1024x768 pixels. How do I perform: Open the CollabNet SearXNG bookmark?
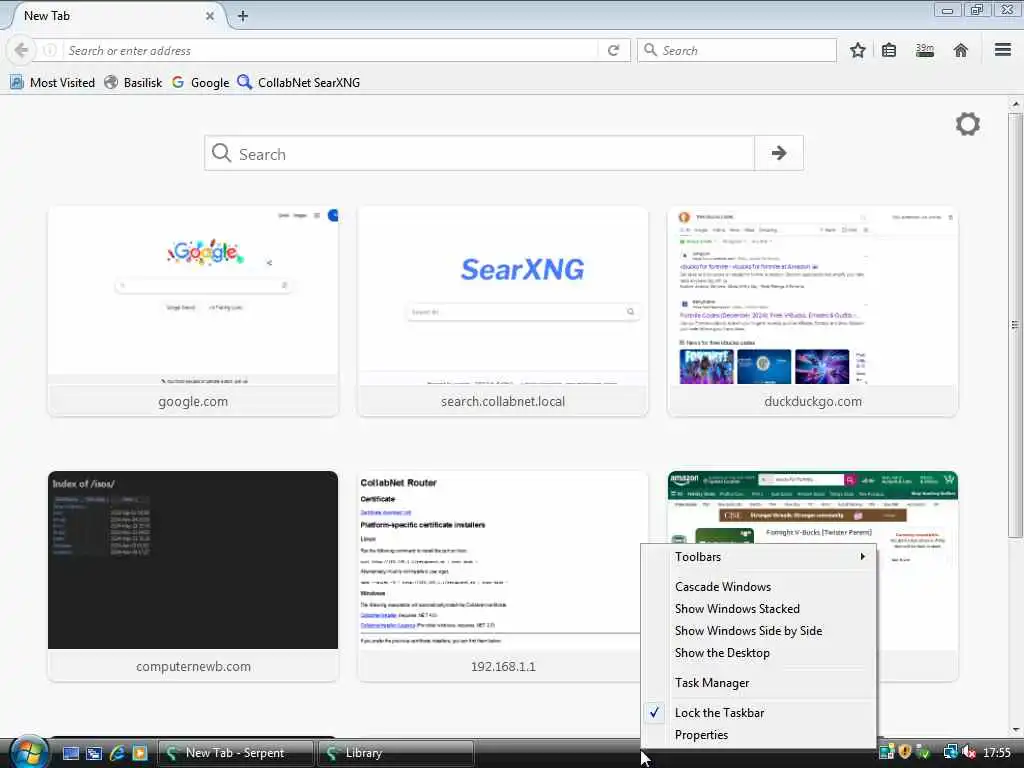tap(298, 82)
